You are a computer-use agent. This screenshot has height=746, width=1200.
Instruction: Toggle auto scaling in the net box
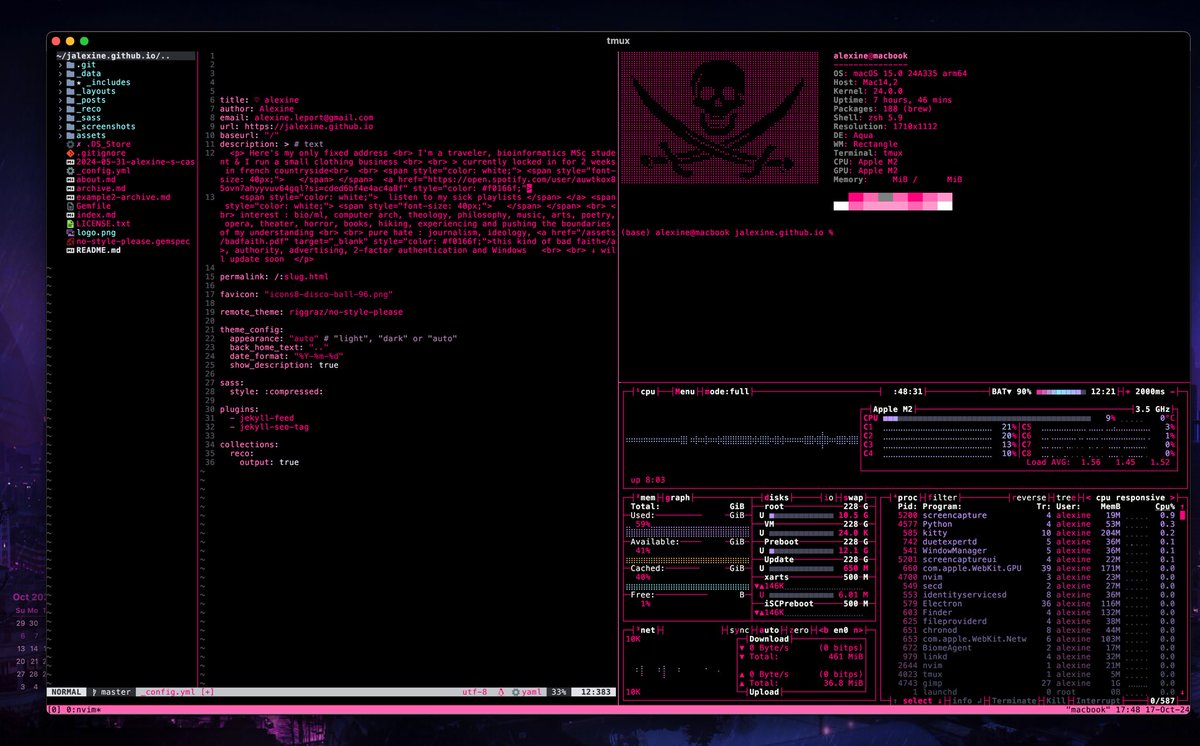[768, 630]
